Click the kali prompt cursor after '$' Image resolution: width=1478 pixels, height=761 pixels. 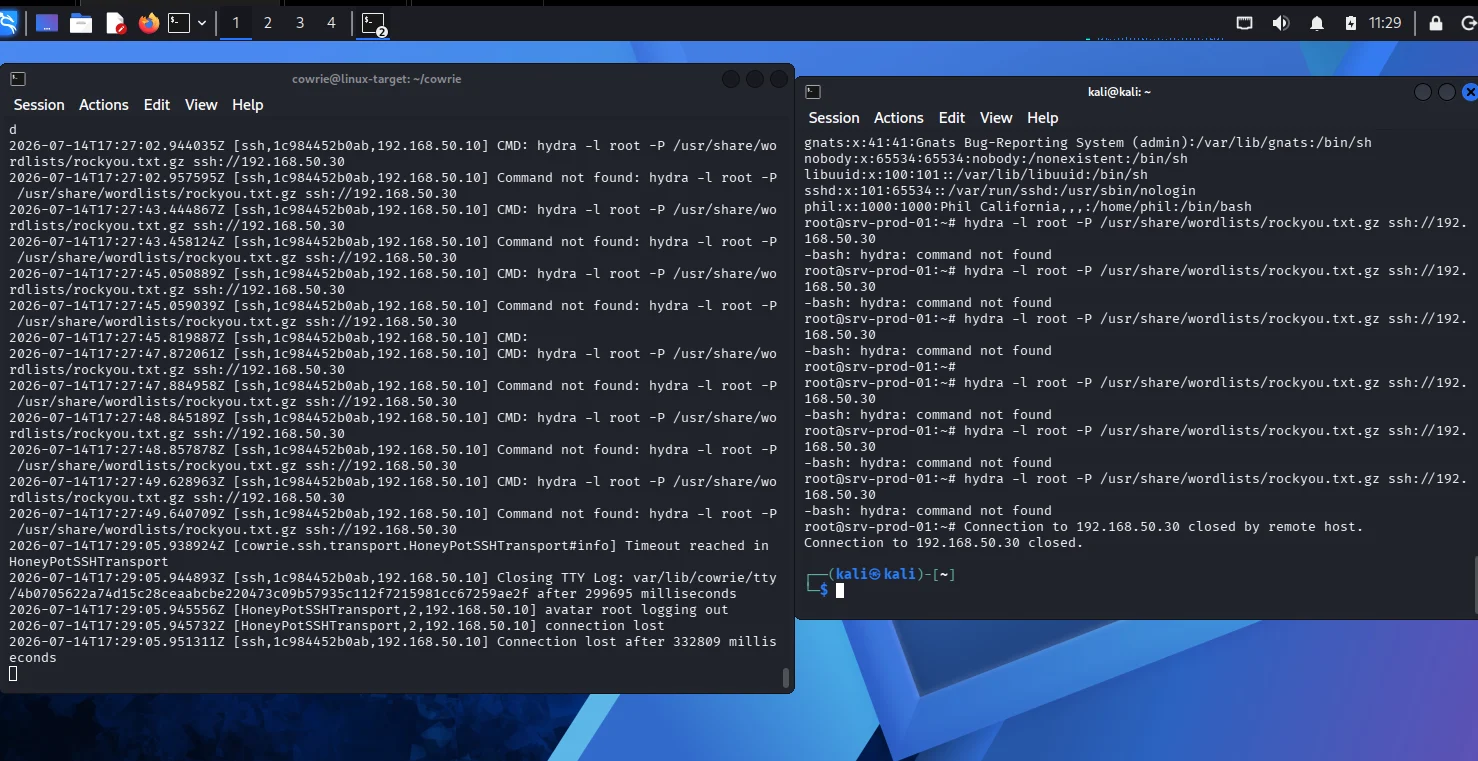[840, 591]
